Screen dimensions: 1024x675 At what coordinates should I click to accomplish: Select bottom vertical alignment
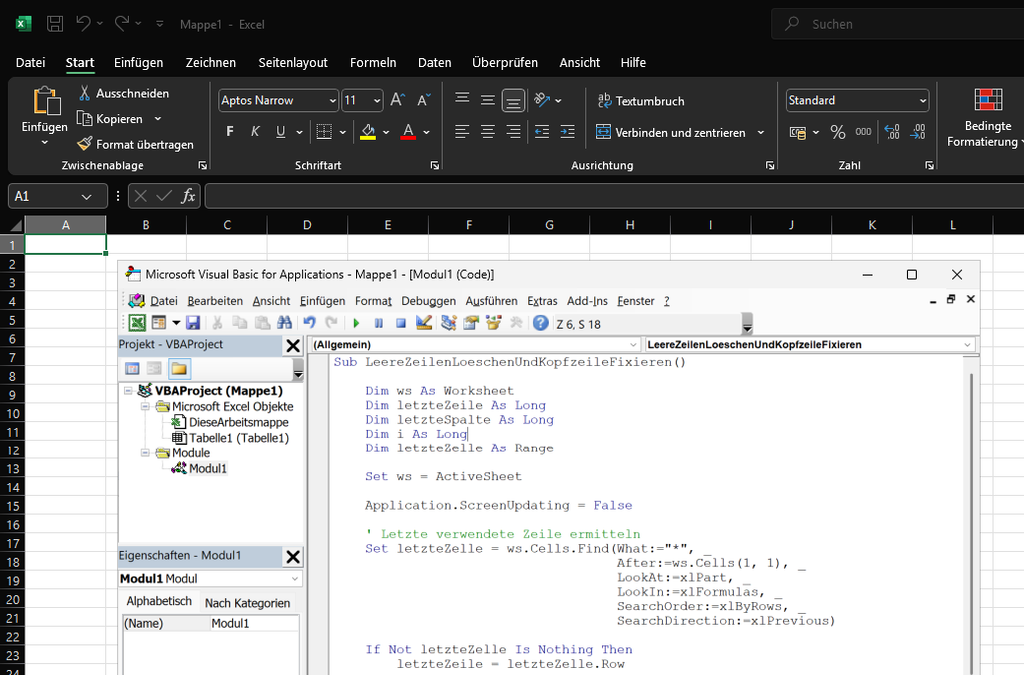coord(513,101)
